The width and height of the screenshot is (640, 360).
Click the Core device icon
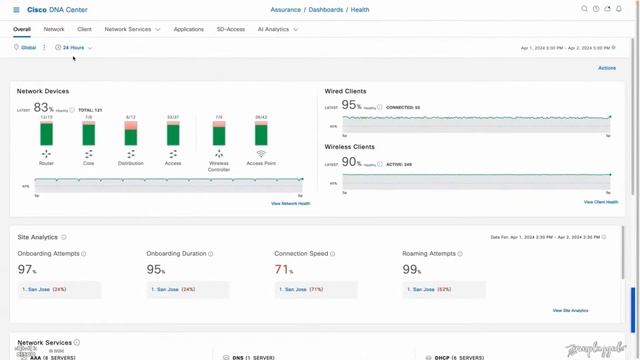pyautogui.click(x=89, y=154)
